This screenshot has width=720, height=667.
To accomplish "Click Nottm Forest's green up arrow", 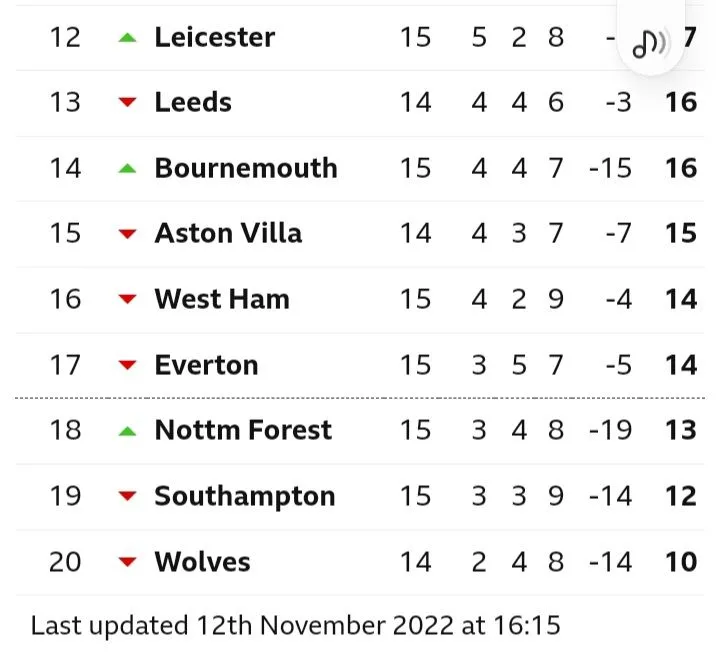I will [126, 430].
